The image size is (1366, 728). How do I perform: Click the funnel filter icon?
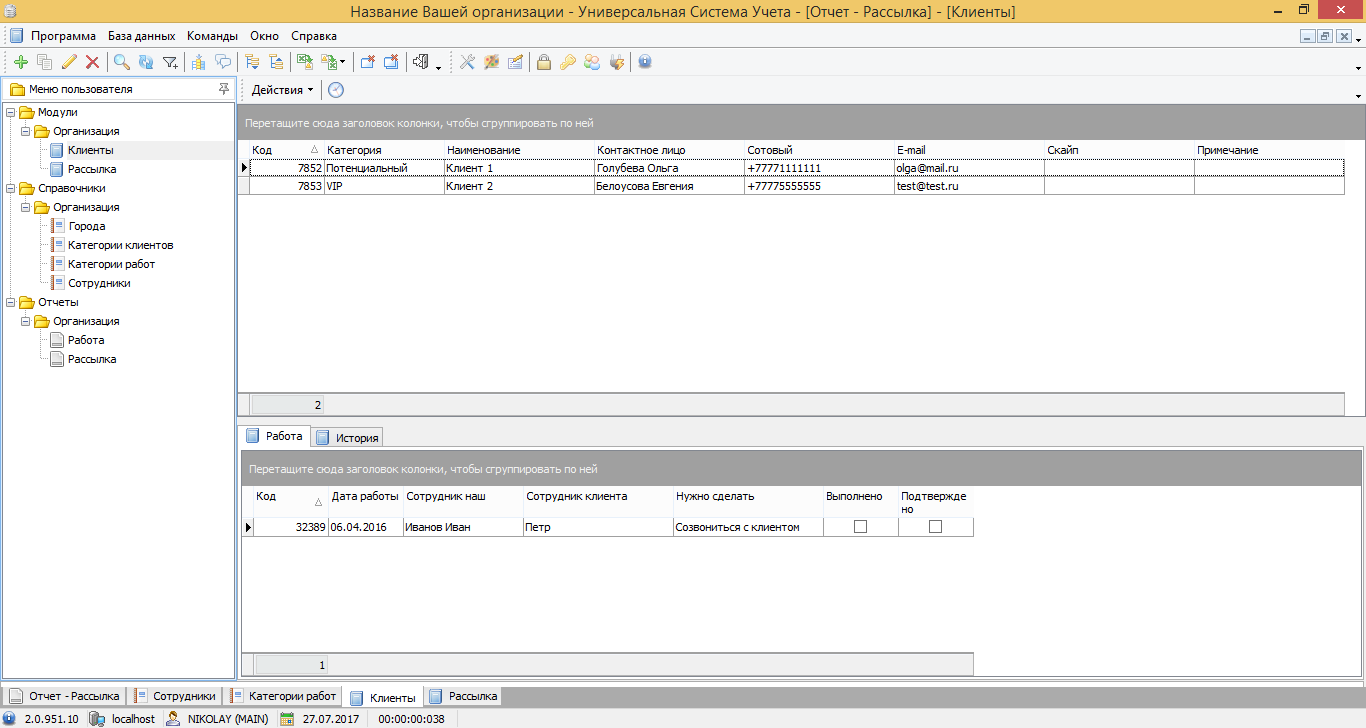(x=171, y=62)
